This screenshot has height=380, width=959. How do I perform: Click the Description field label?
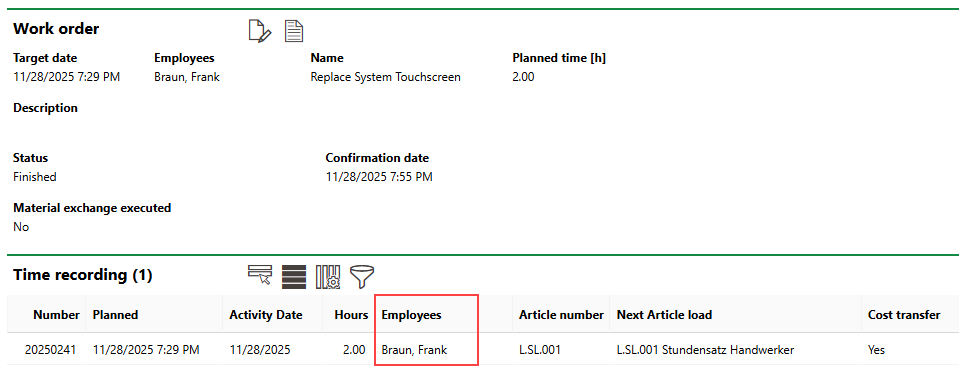(x=45, y=108)
